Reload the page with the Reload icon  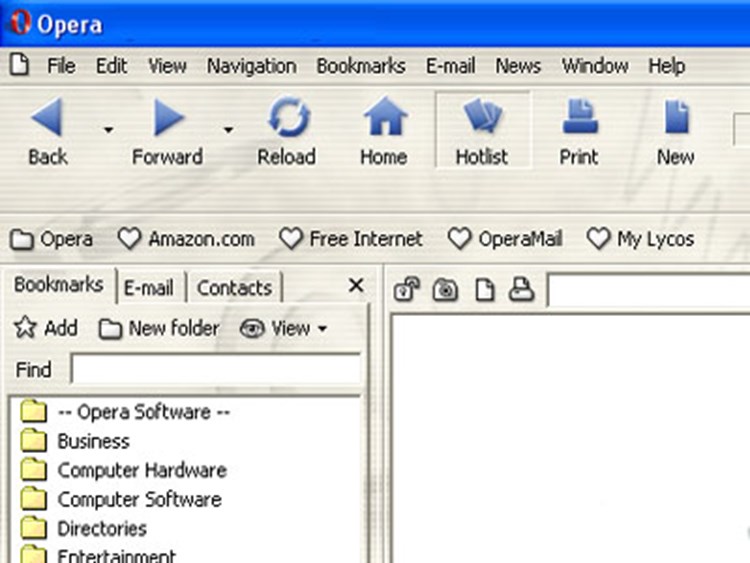pyautogui.click(x=287, y=131)
